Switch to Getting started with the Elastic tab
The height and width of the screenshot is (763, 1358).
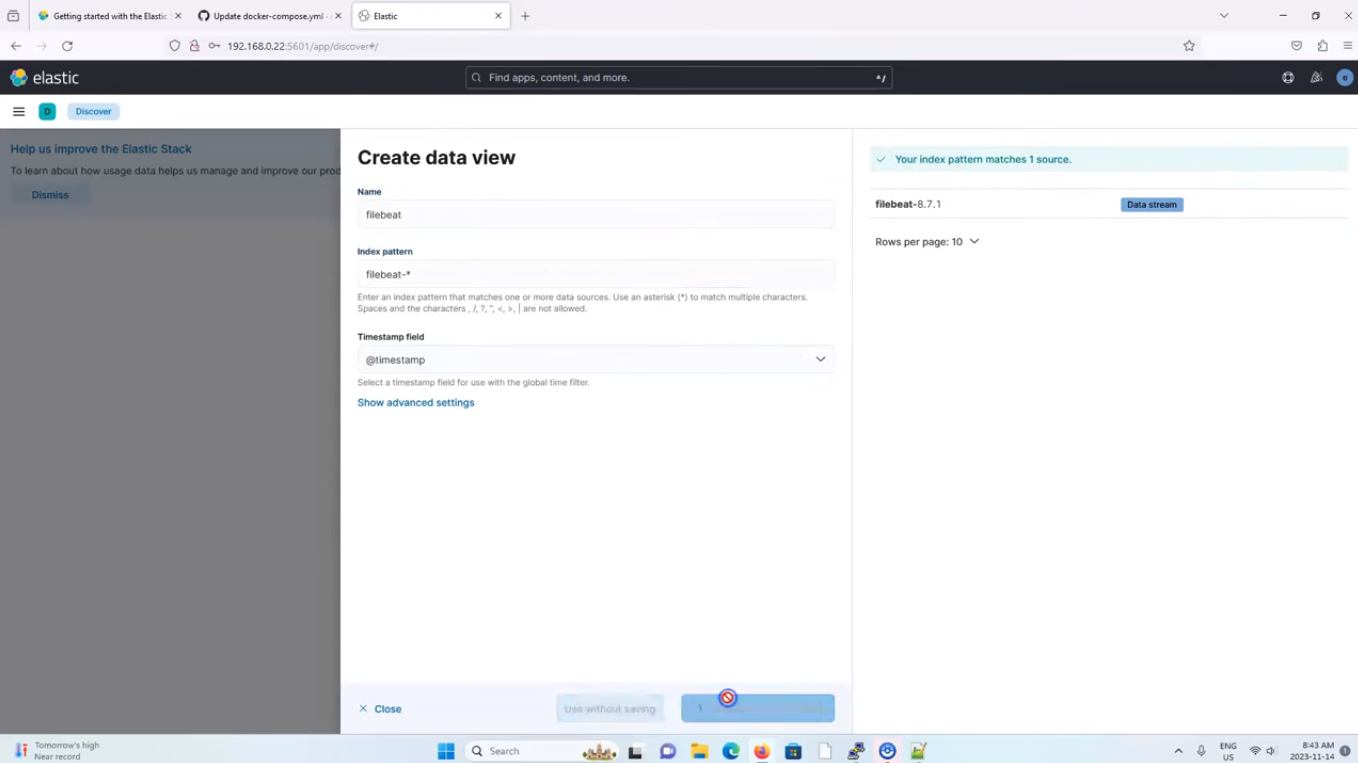[109, 16]
